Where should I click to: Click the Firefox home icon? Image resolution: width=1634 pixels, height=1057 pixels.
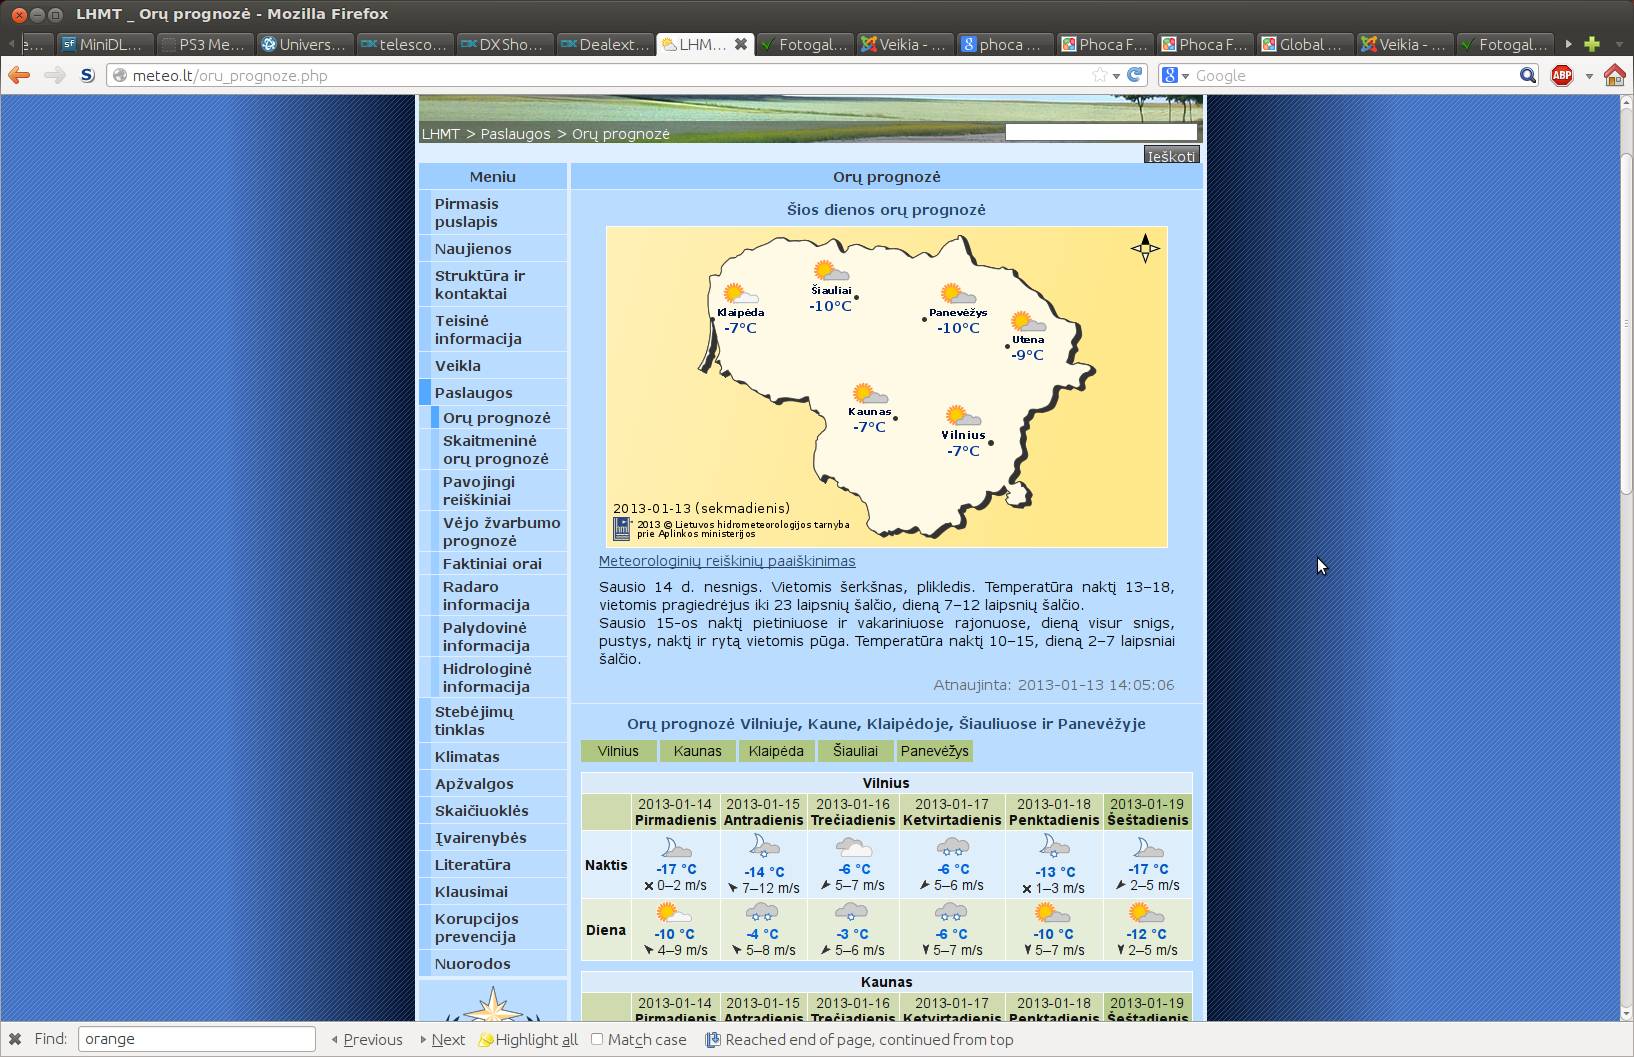[1614, 75]
